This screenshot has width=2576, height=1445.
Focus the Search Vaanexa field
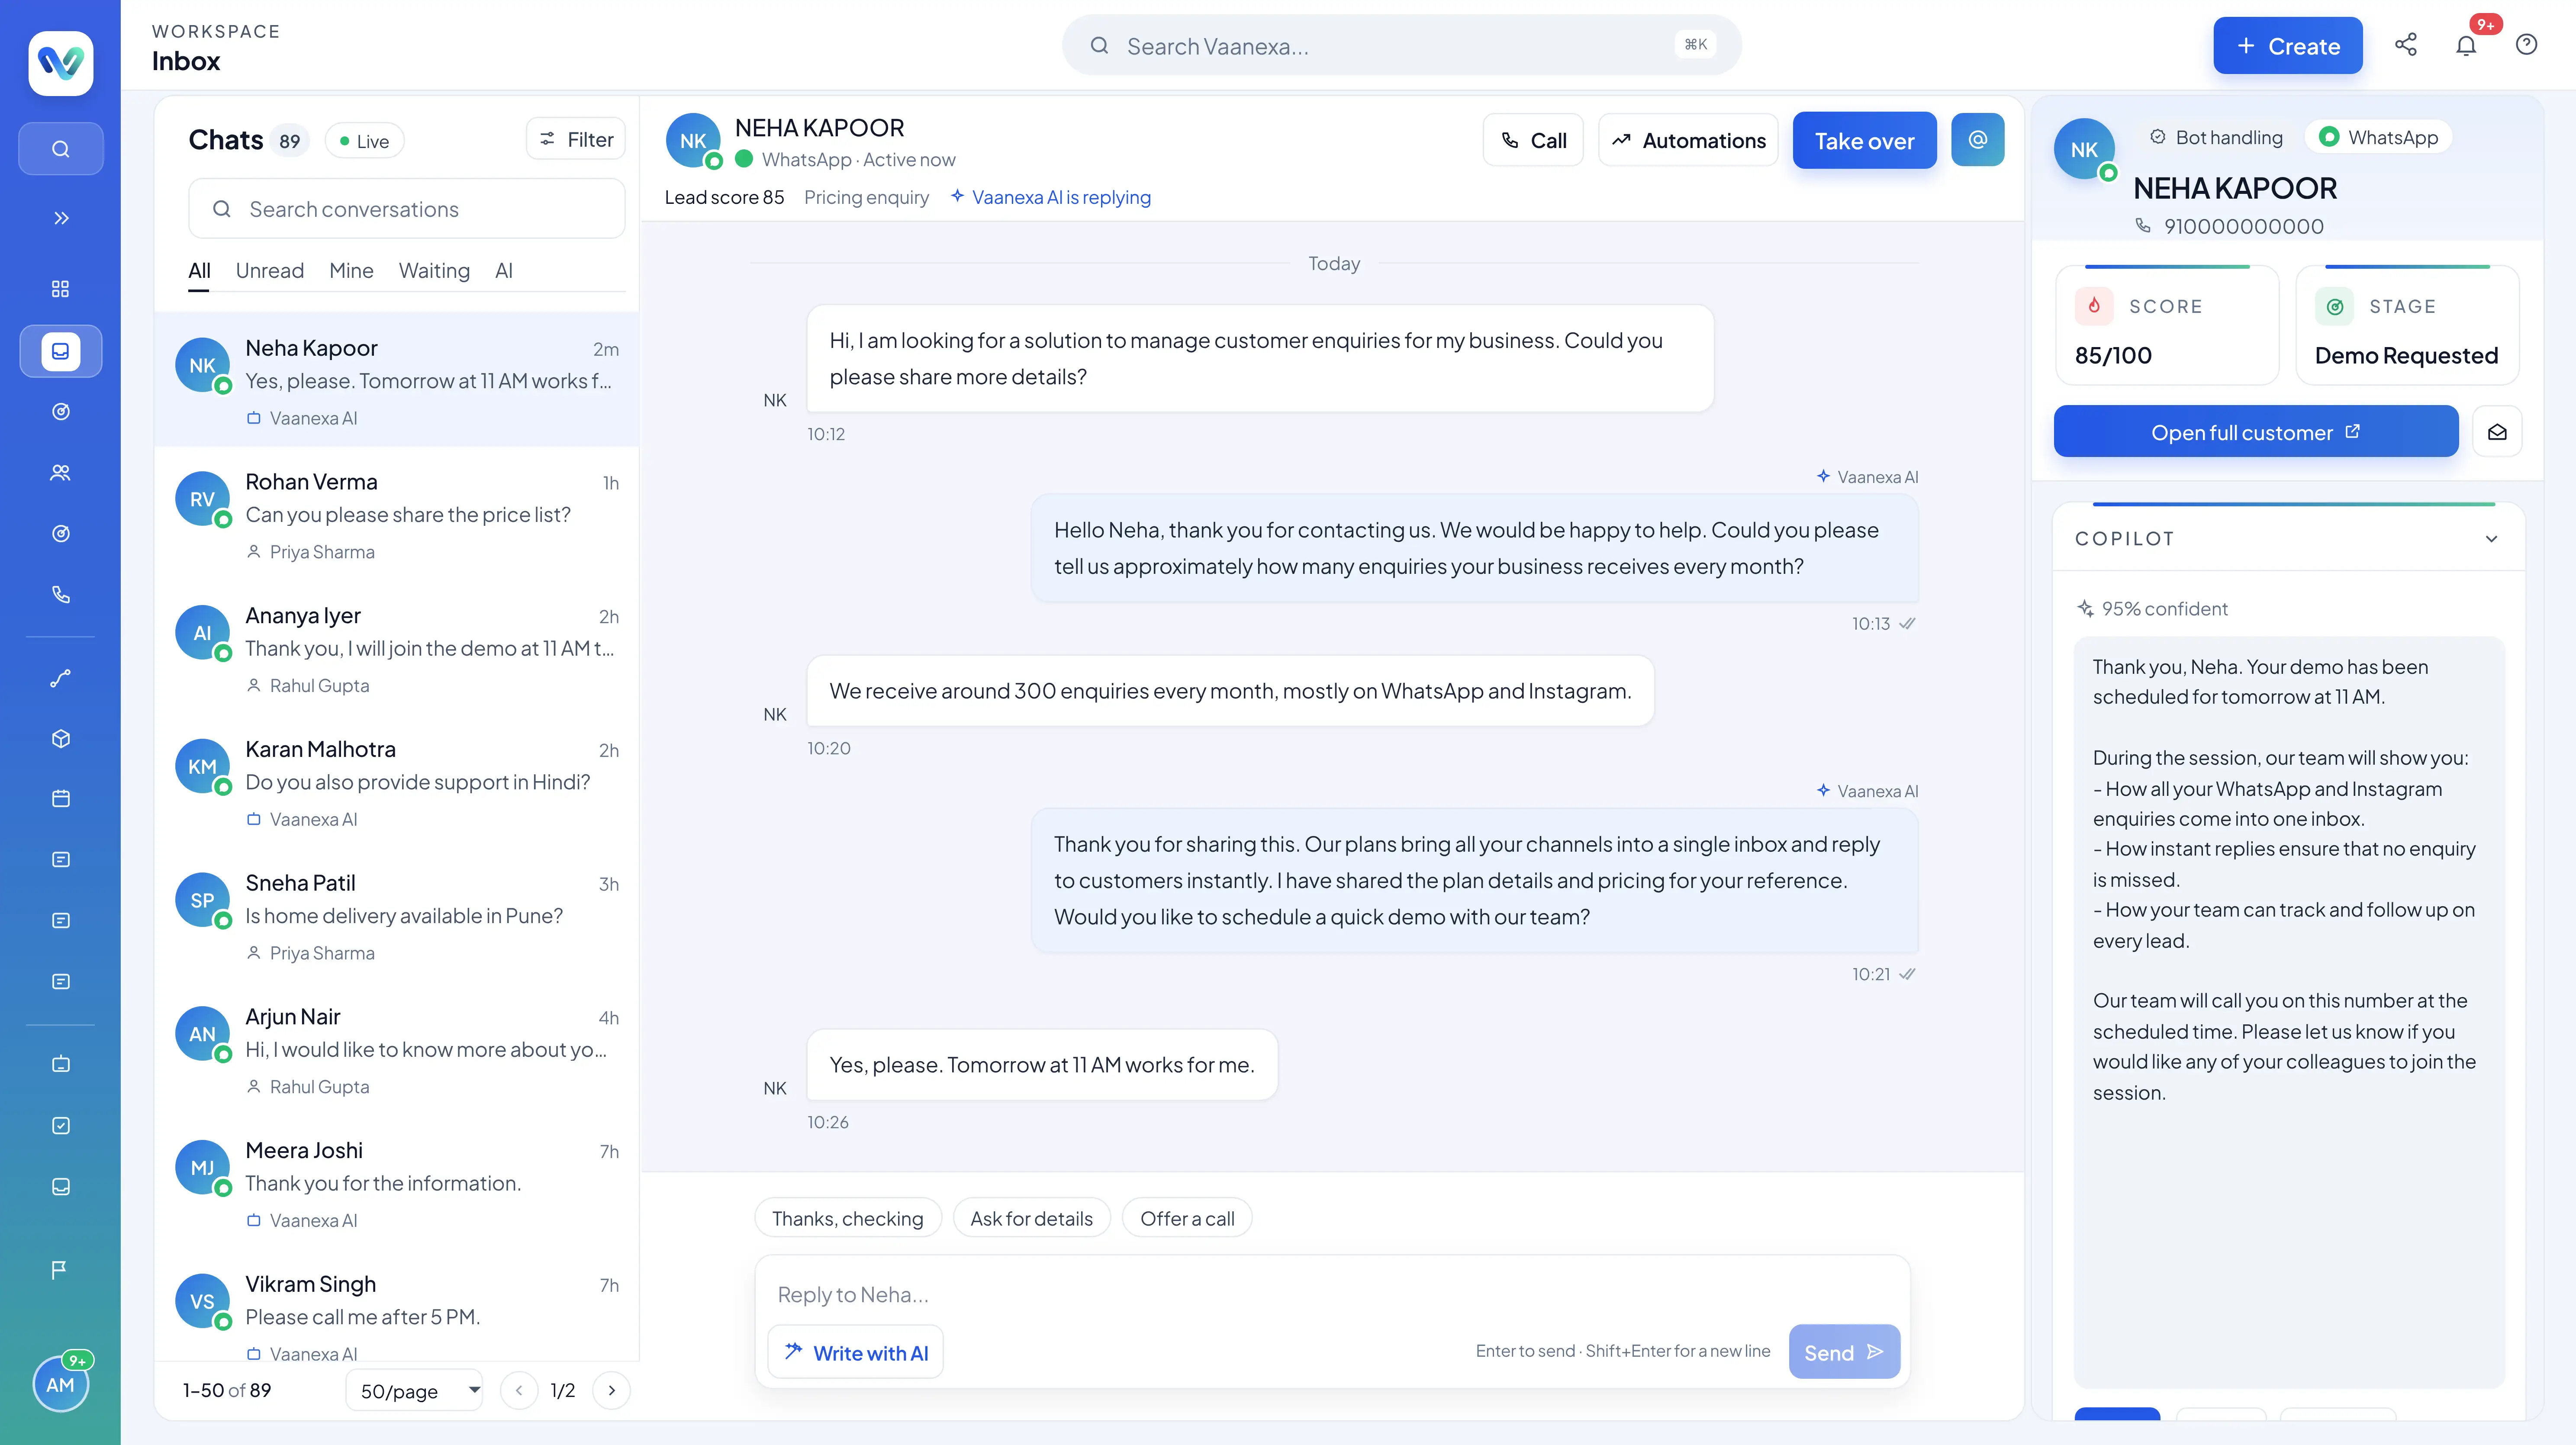1401,46
